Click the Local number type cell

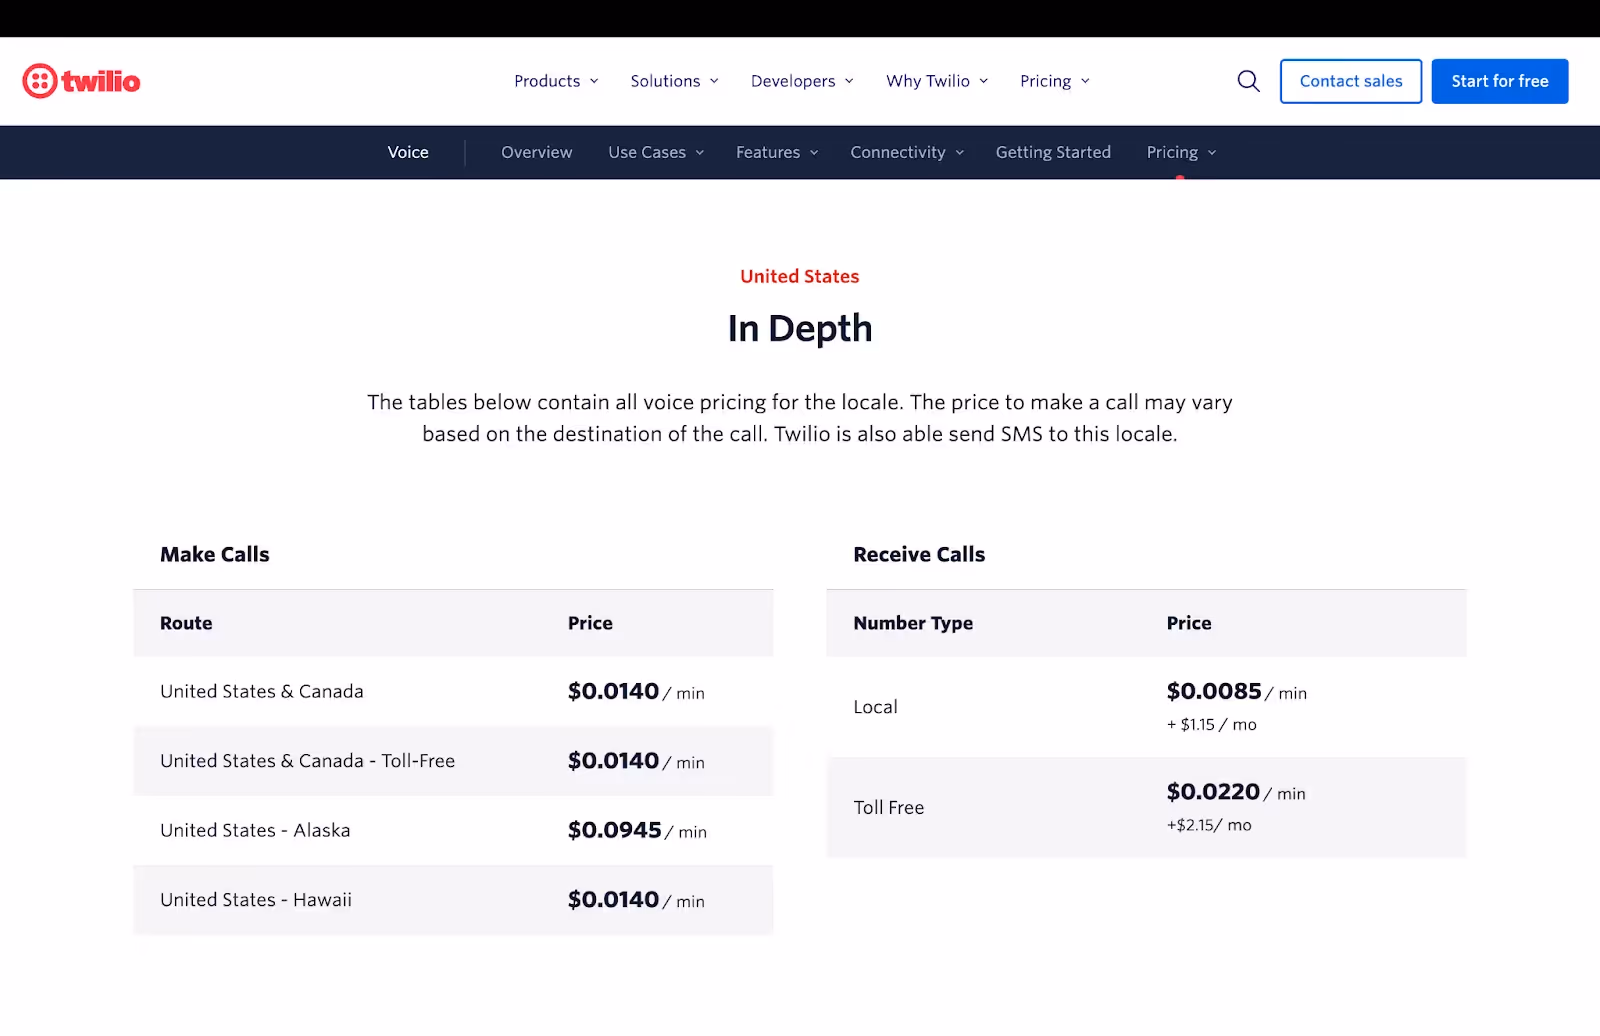(x=875, y=707)
